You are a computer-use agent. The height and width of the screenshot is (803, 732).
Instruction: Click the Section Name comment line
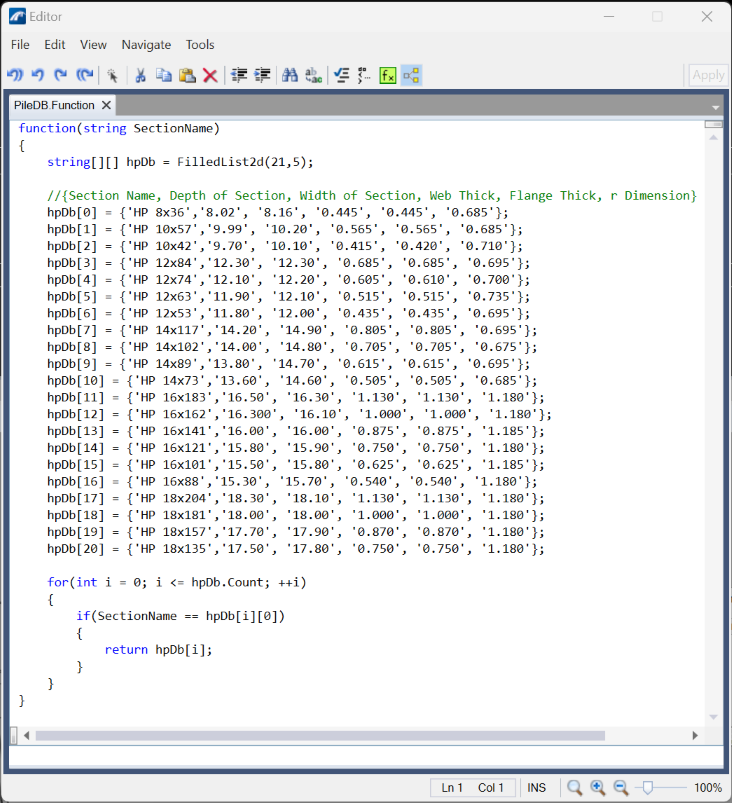[372, 196]
